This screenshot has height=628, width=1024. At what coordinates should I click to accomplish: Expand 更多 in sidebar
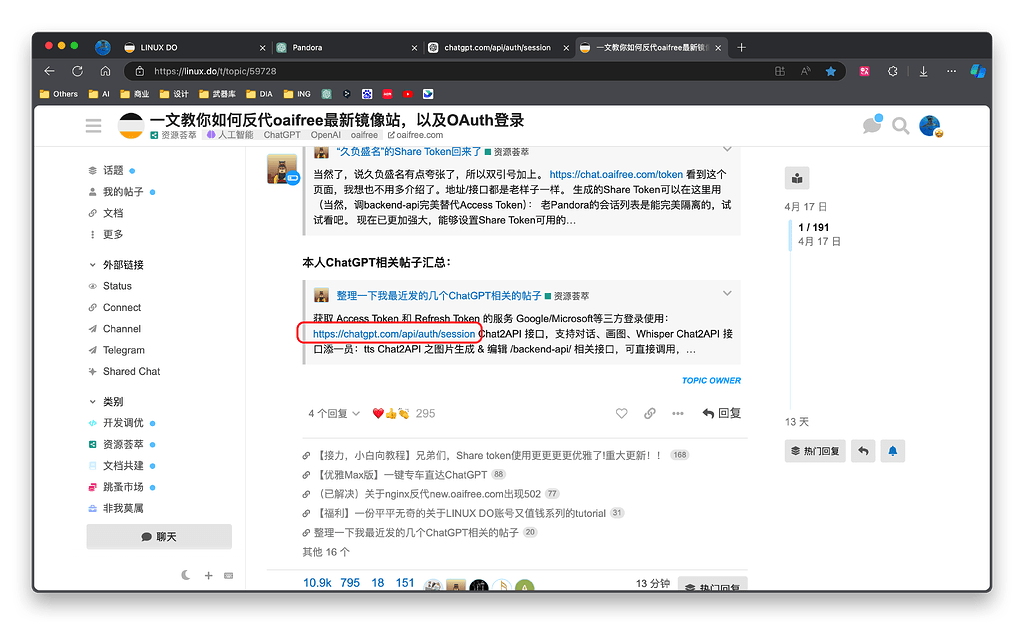(112, 234)
